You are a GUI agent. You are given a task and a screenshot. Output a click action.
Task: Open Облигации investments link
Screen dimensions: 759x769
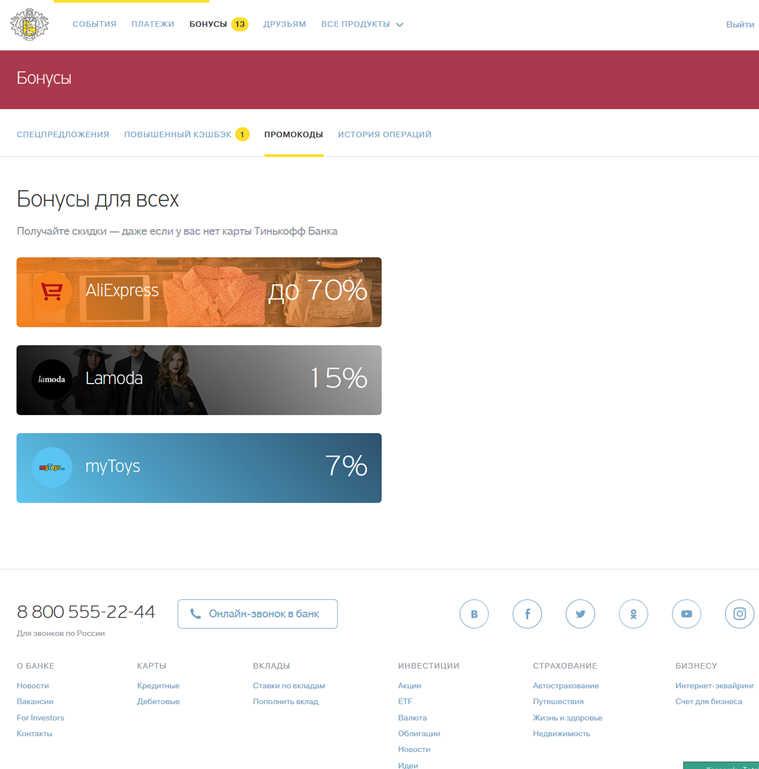(419, 733)
